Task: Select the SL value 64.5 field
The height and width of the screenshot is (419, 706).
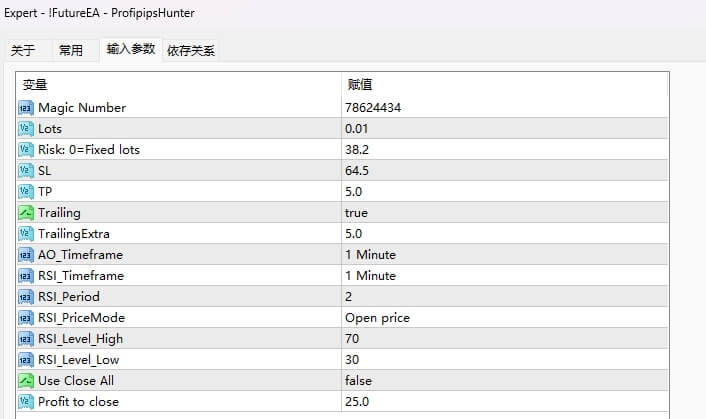Action: [357, 171]
